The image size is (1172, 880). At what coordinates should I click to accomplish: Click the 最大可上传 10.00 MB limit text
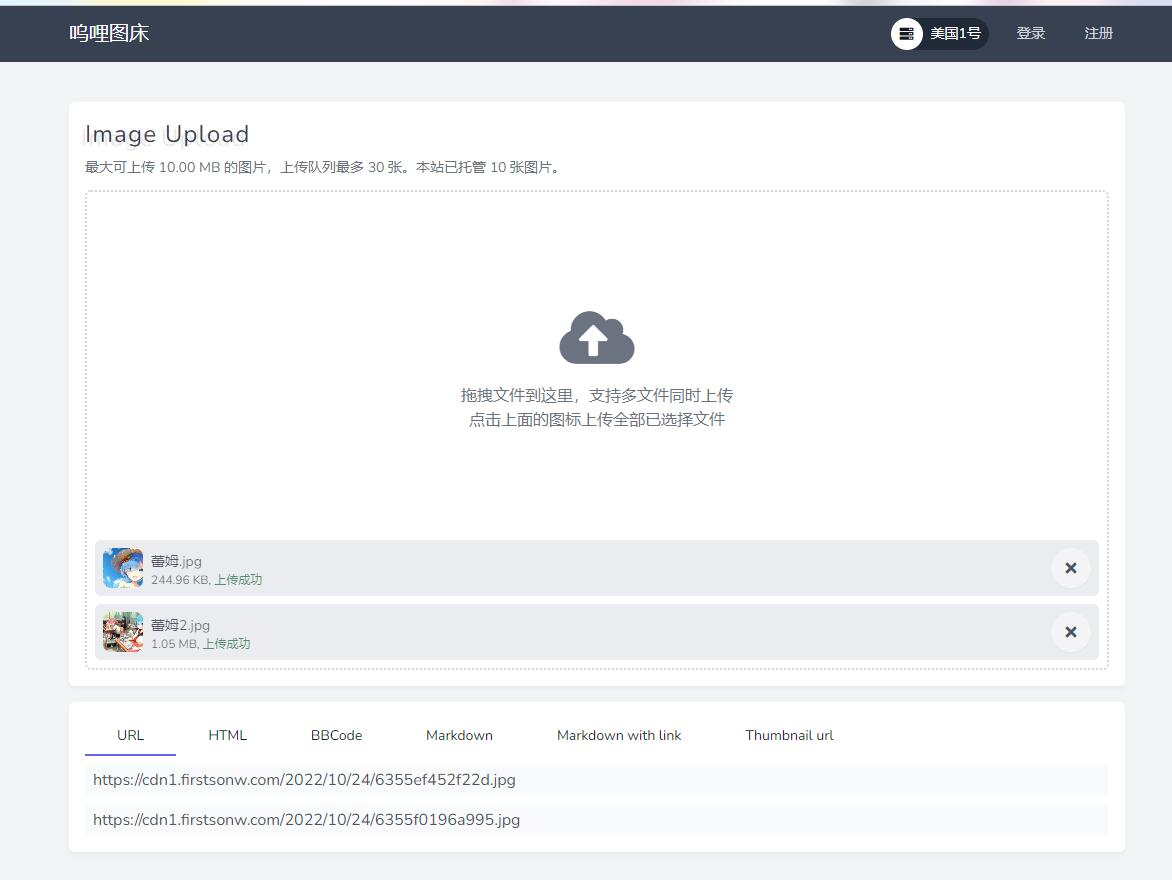[324, 167]
